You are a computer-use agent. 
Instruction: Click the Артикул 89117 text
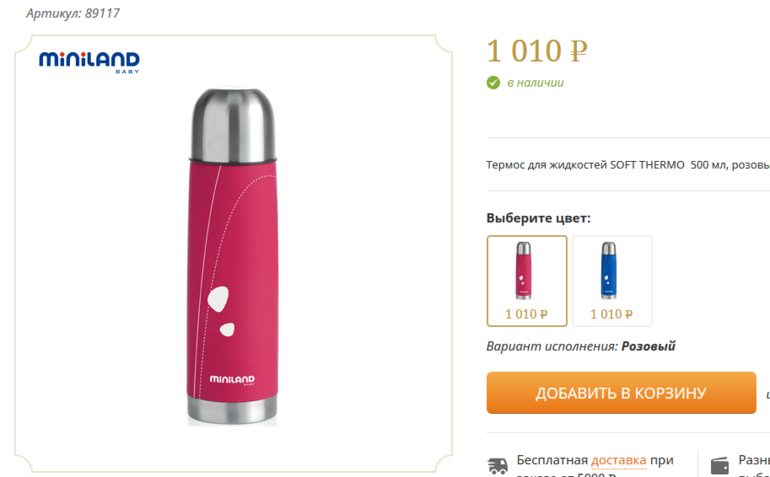click(x=73, y=13)
